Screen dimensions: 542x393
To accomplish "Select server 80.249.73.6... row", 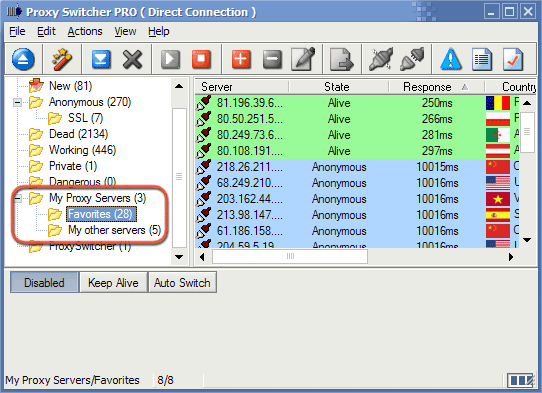I will pos(357,135).
